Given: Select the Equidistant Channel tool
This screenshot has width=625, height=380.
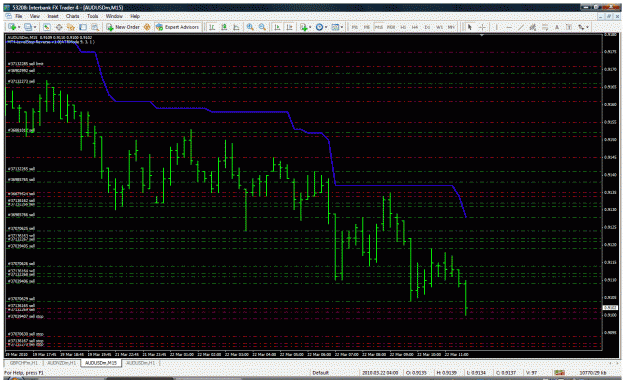Looking at the screenshot, I should (533, 27).
